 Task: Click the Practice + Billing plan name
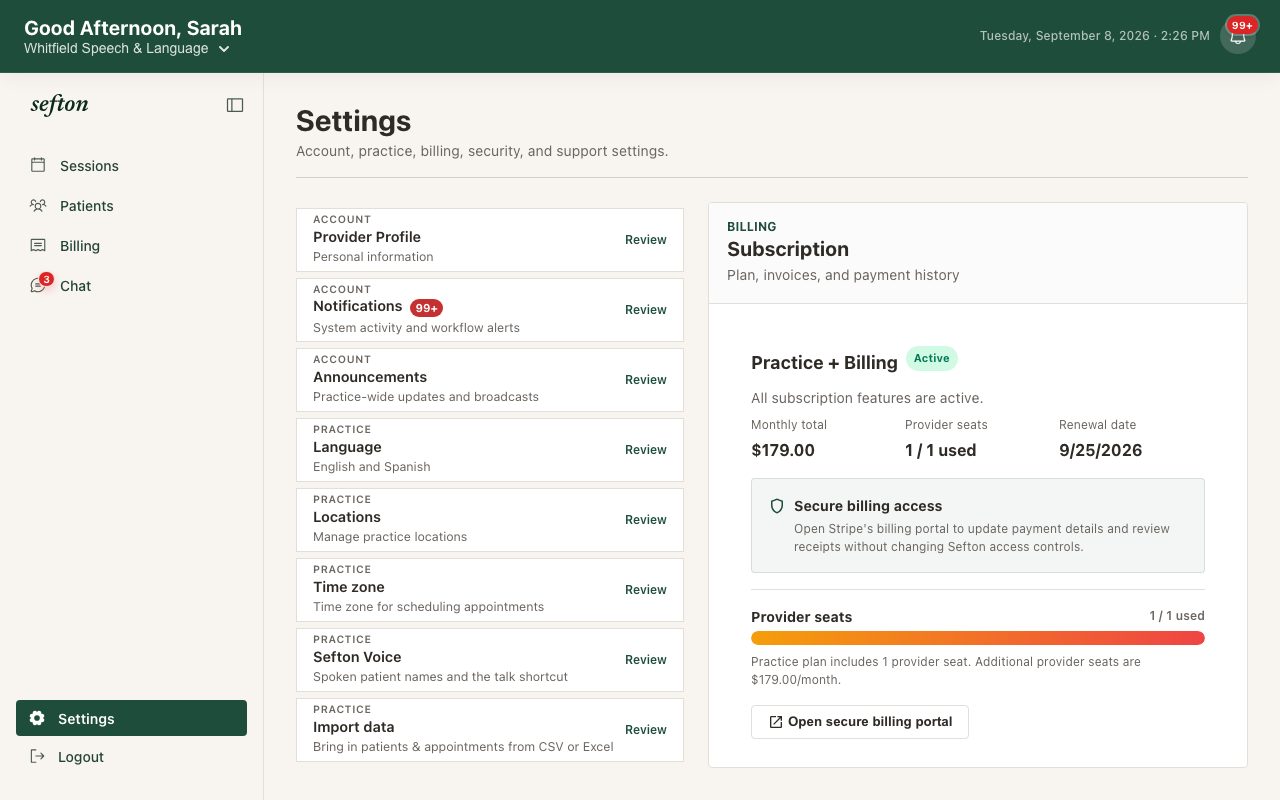coord(824,363)
